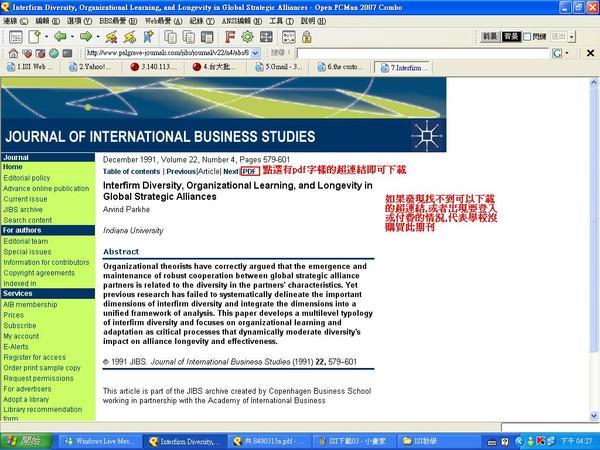Click the second lightning reconnect icon
Screen dimensions: 600x450
coord(130,37)
